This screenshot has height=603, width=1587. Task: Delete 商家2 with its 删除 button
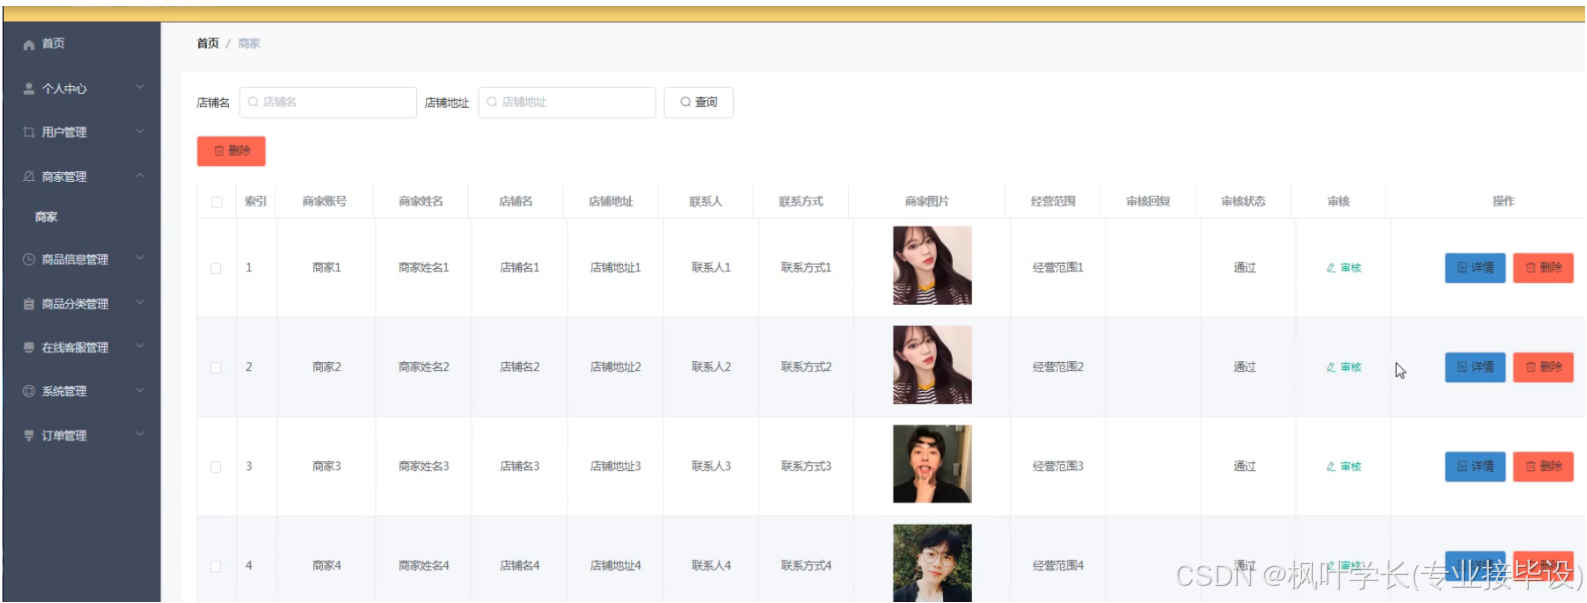tap(1543, 367)
